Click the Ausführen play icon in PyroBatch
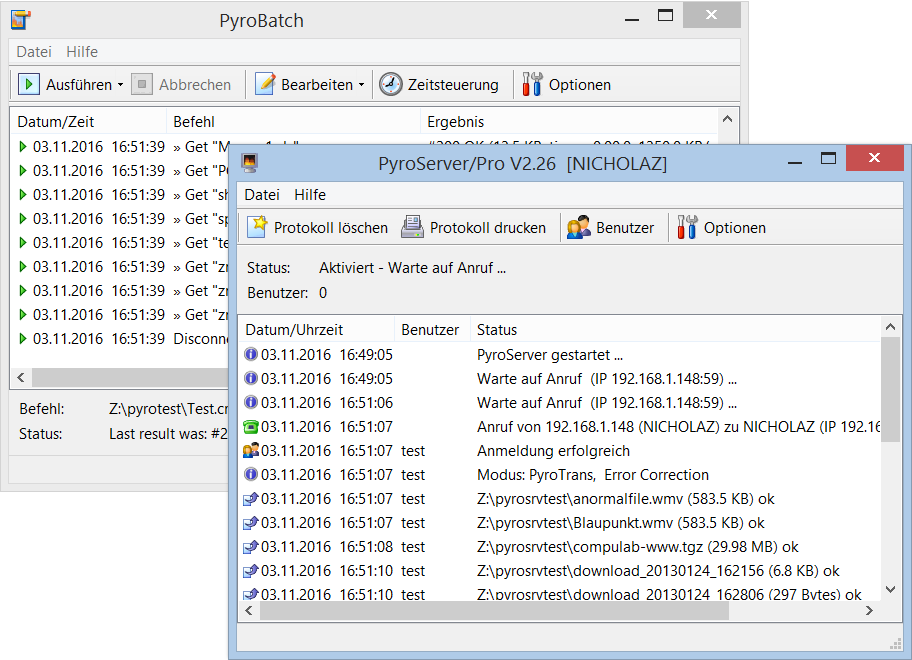This screenshot has width=912, height=660. pyautogui.click(x=28, y=84)
